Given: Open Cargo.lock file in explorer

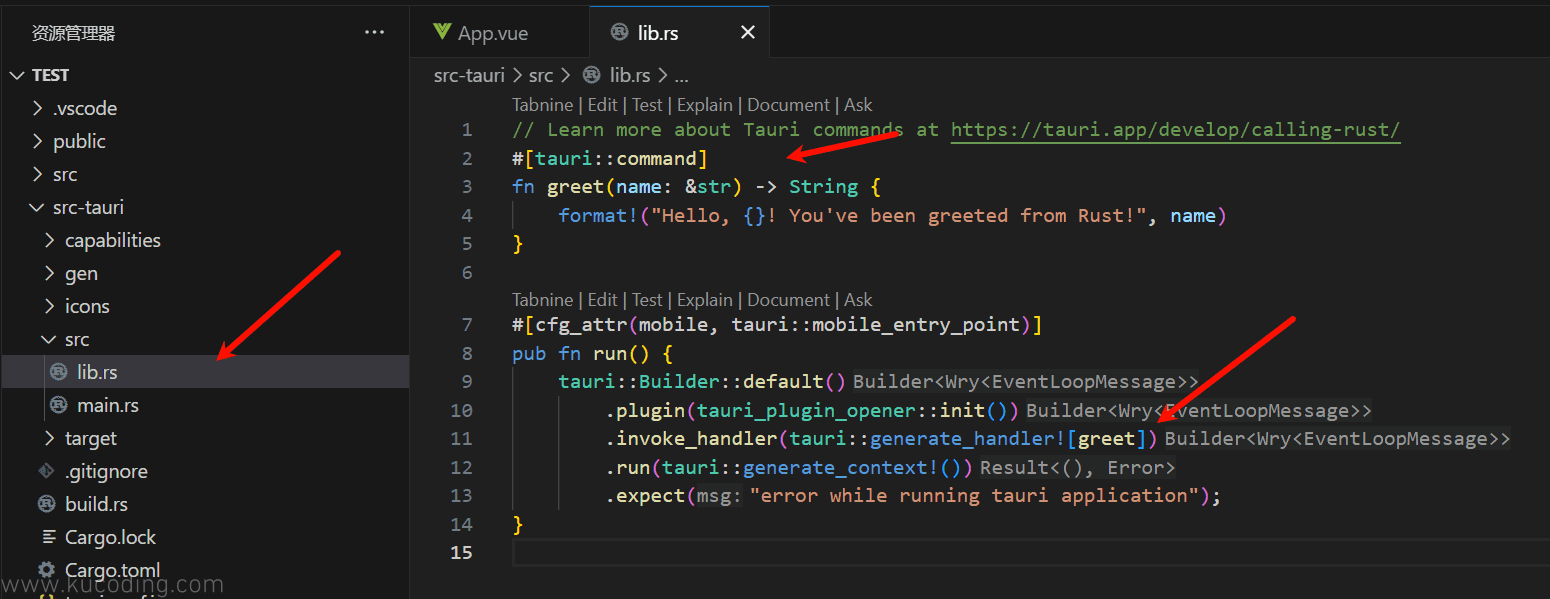Looking at the screenshot, I should (x=204, y=537).
